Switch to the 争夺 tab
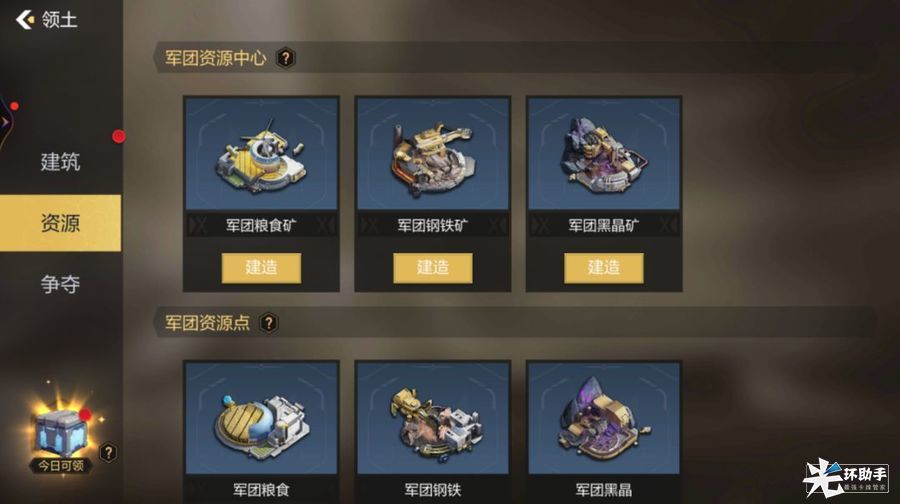The height and width of the screenshot is (504, 900). pyautogui.click(x=60, y=284)
